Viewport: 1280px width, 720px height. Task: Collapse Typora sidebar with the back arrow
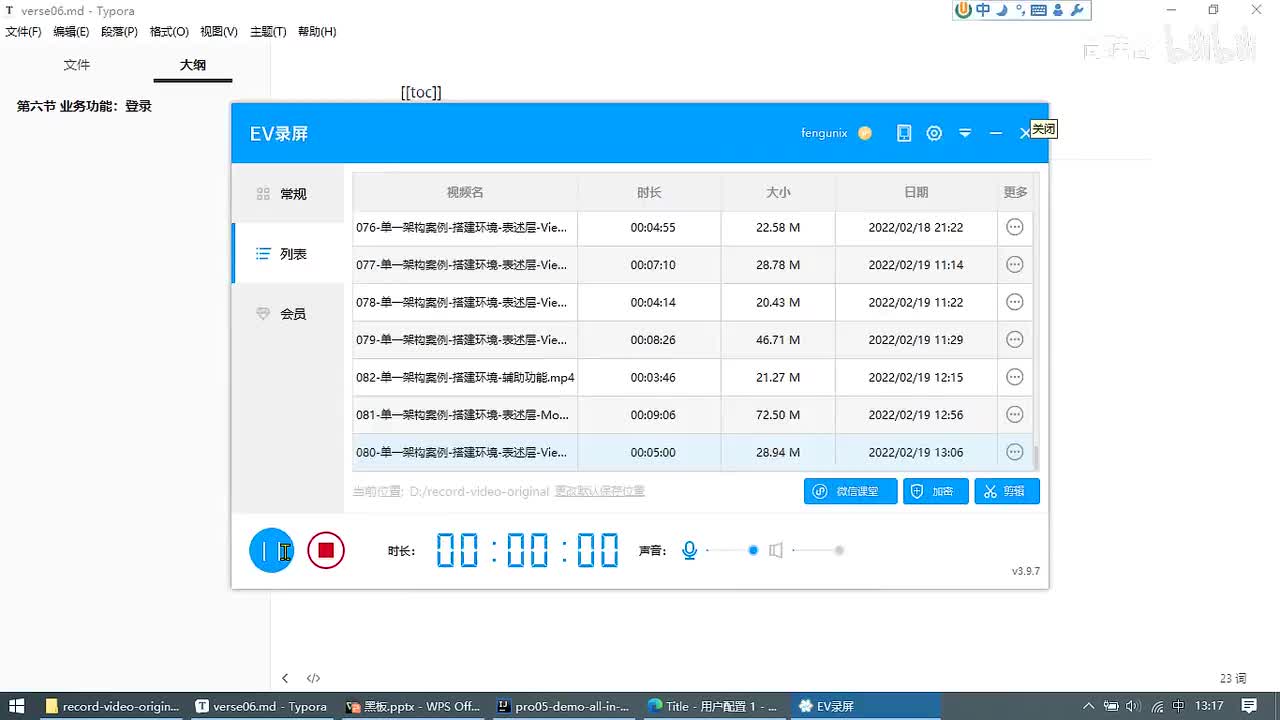click(x=285, y=678)
